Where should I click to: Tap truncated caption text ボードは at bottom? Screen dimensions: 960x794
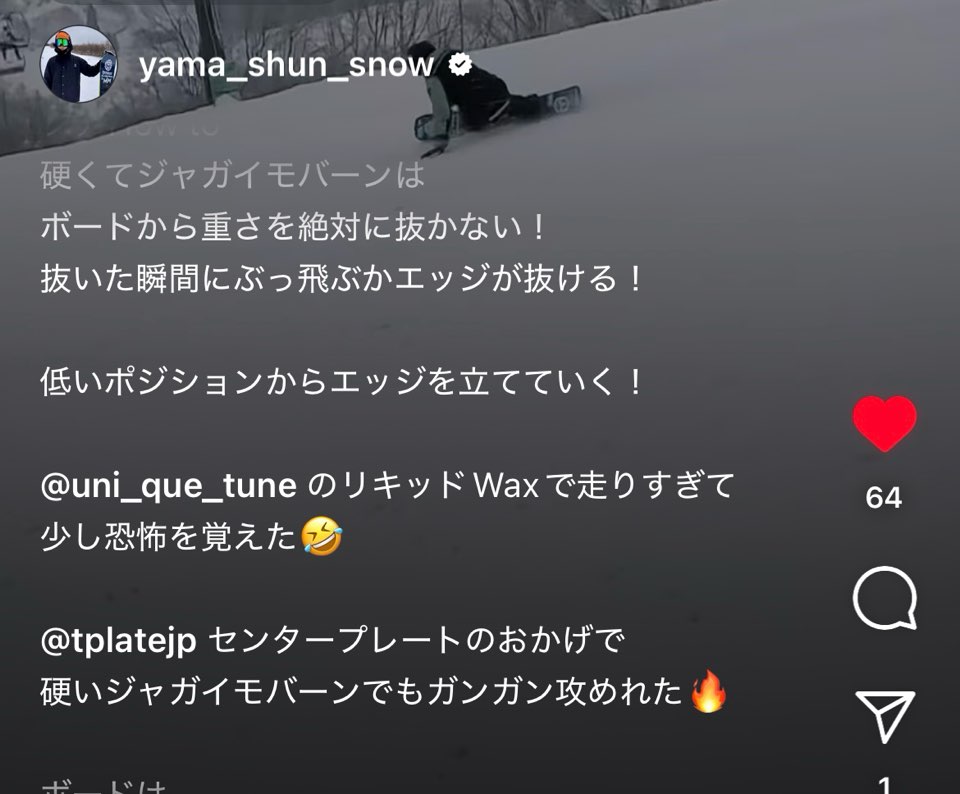103,786
